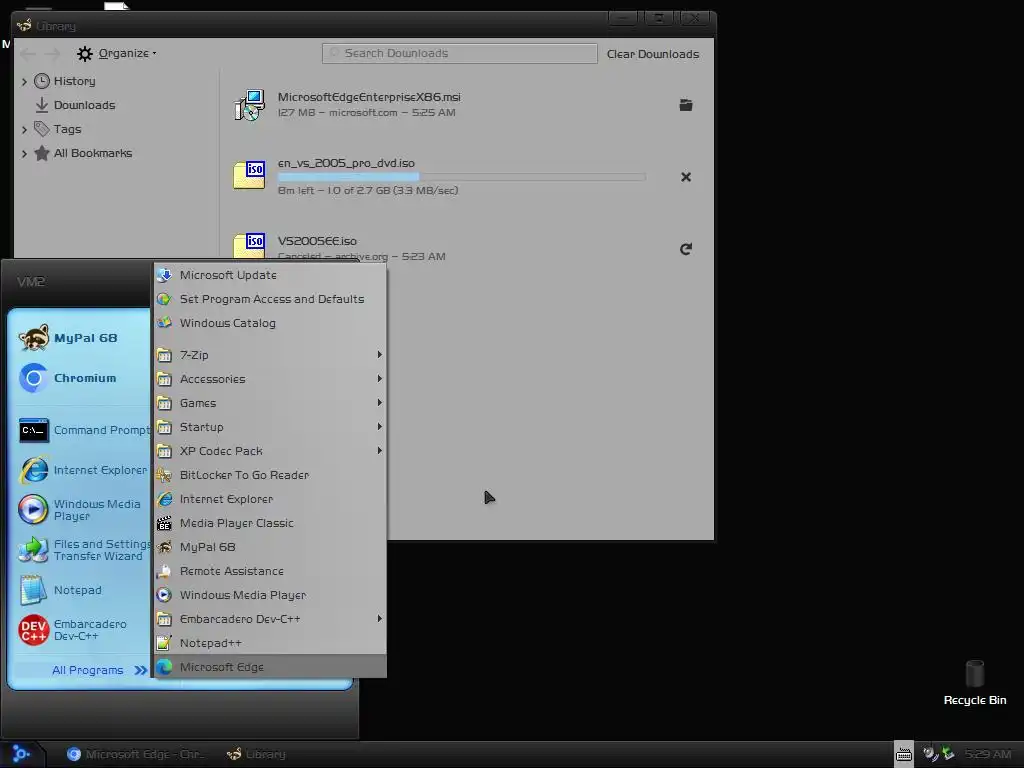This screenshot has width=1024, height=768.
Task: Select Tags in the Library sidebar
Action: tap(67, 129)
